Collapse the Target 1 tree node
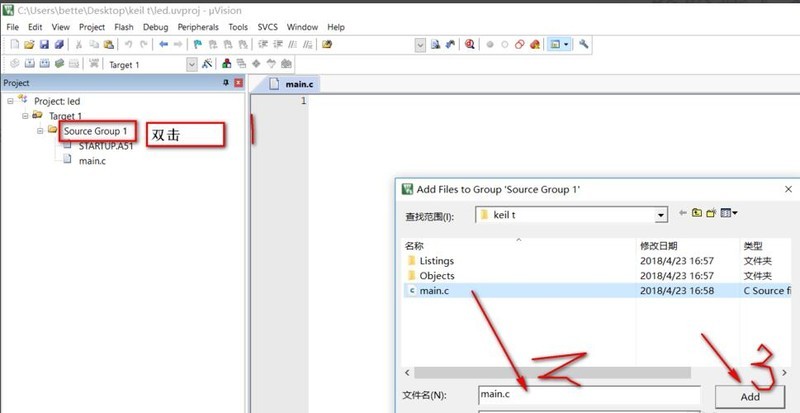 click(x=25, y=116)
